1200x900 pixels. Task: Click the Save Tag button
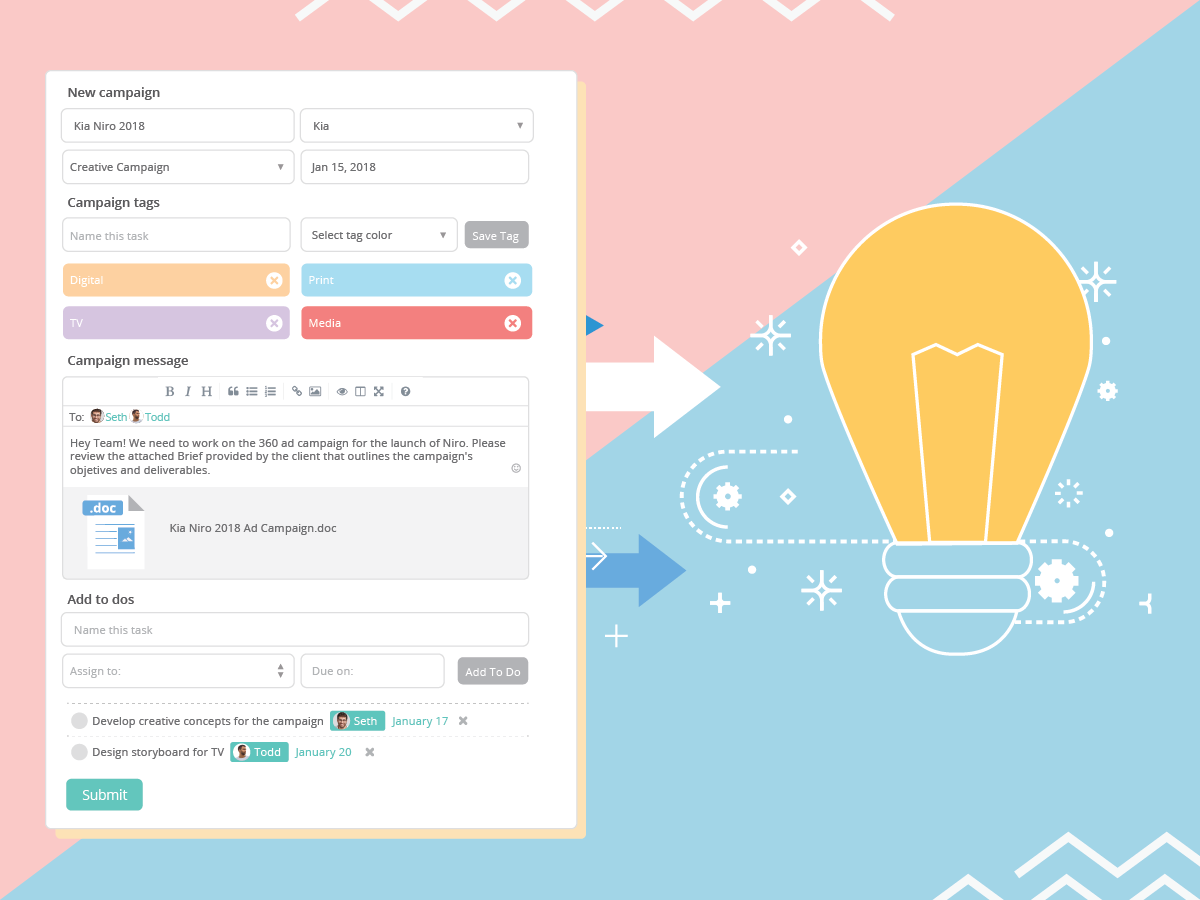click(496, 236)
